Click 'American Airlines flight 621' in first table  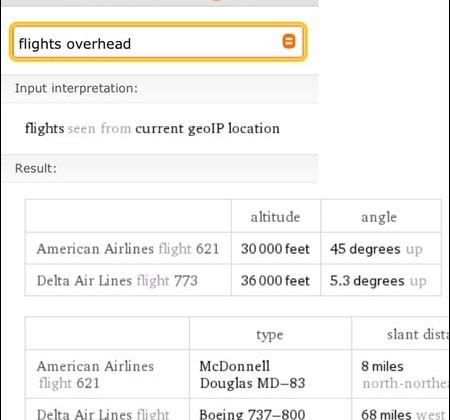(128, 249)
